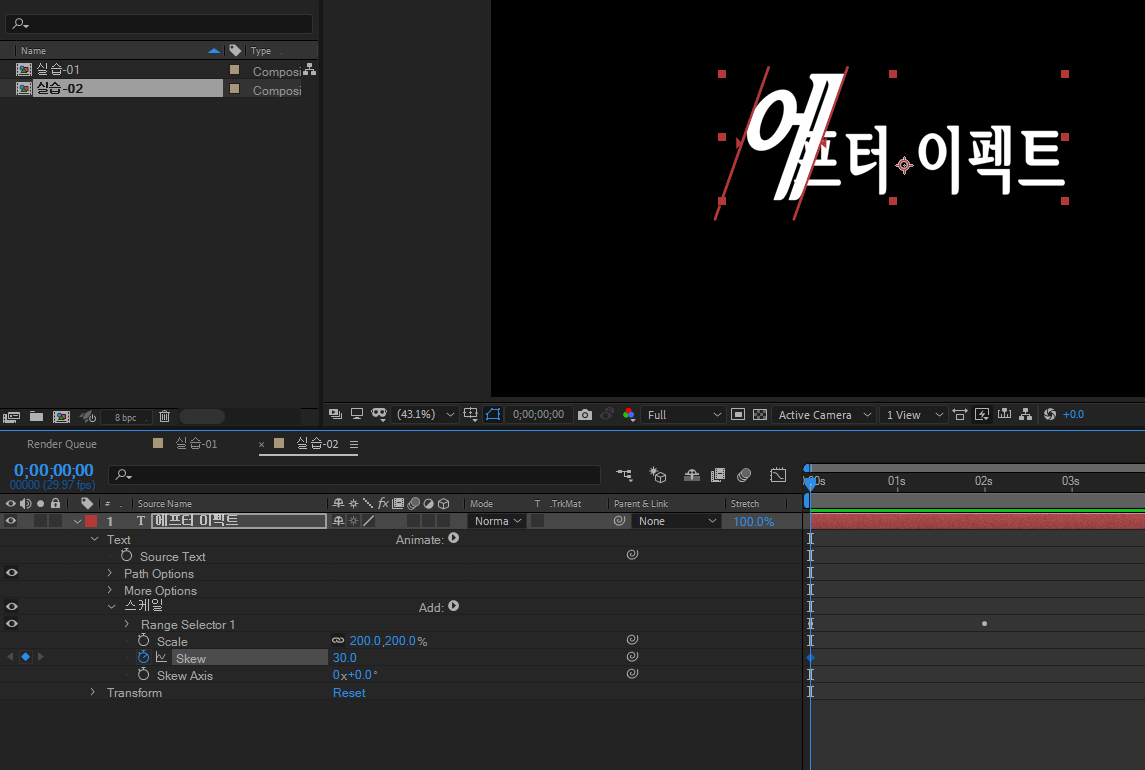Toggle Fast Previews icon in viewer

pyautogui.click(x=982, y=414)
